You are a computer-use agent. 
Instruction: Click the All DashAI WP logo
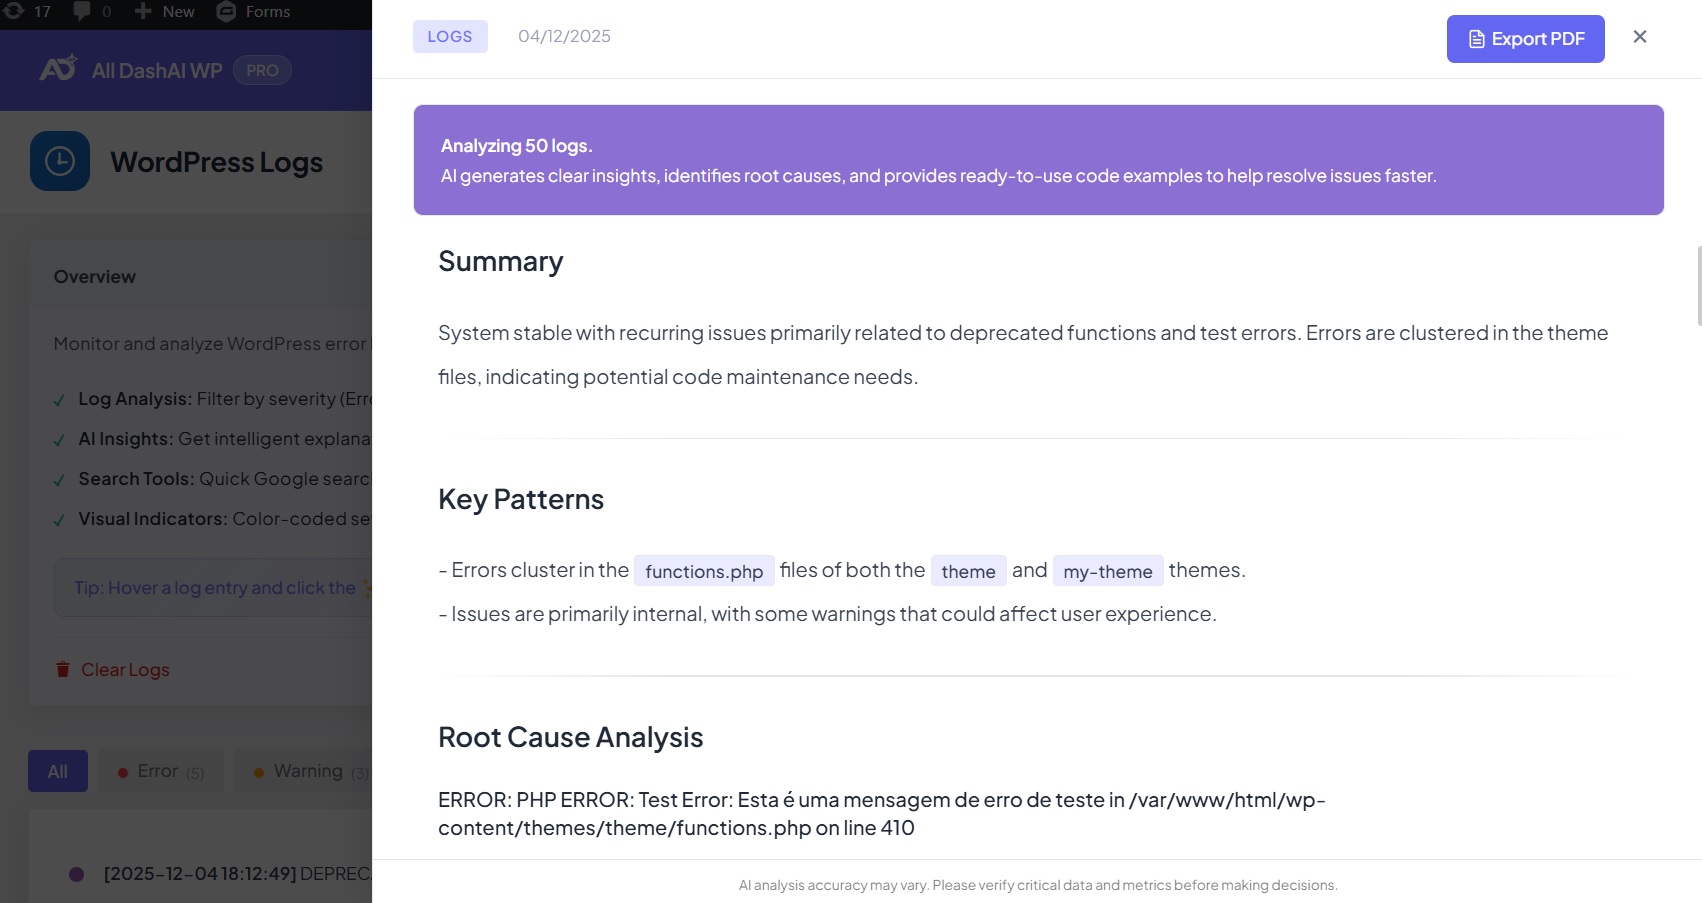58,69
